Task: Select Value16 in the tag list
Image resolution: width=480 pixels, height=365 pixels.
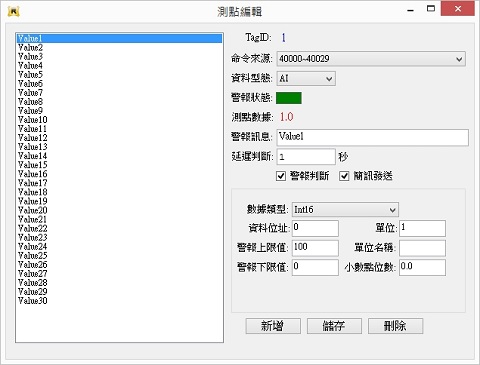Action: [119, 174]
